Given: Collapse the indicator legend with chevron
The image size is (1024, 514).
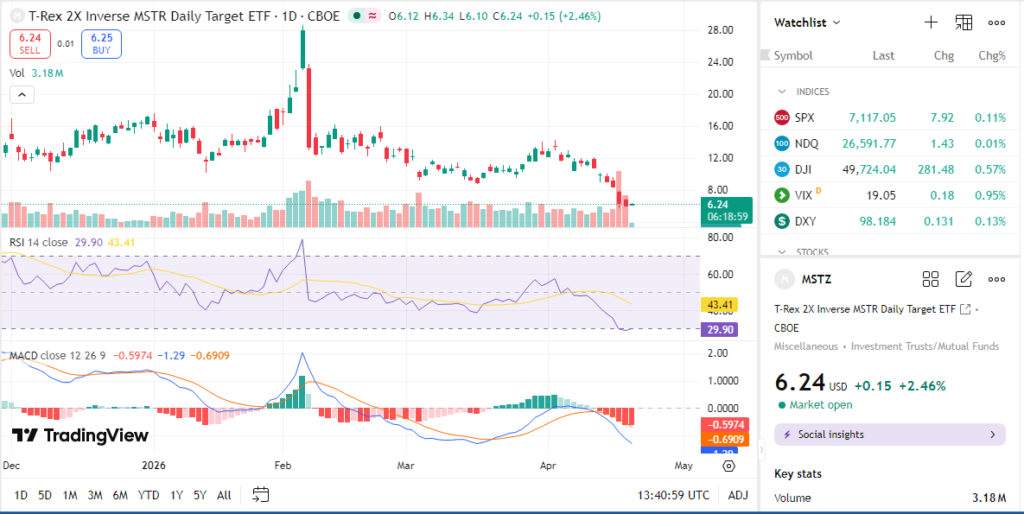Looking at the screenshot, I should pyautogui.click(x=22, y=94).
